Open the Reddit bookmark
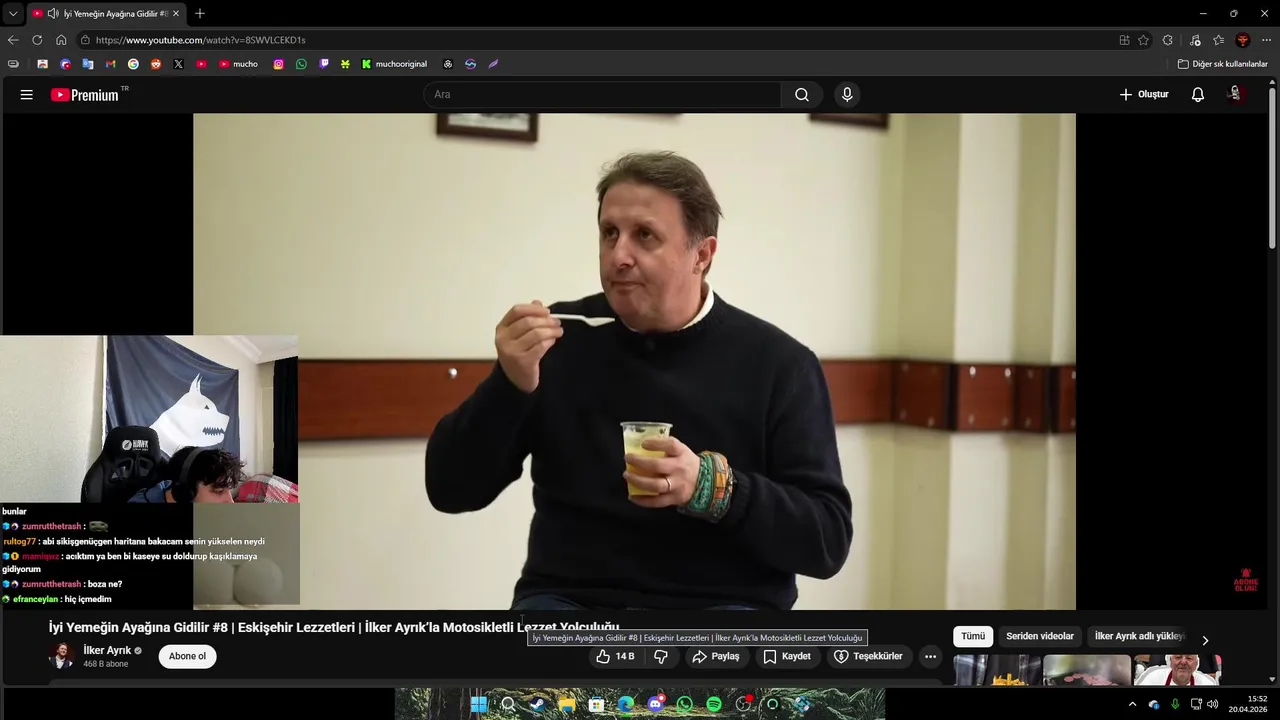Viewport: 1280px width, 720px height. pos(156,64)
